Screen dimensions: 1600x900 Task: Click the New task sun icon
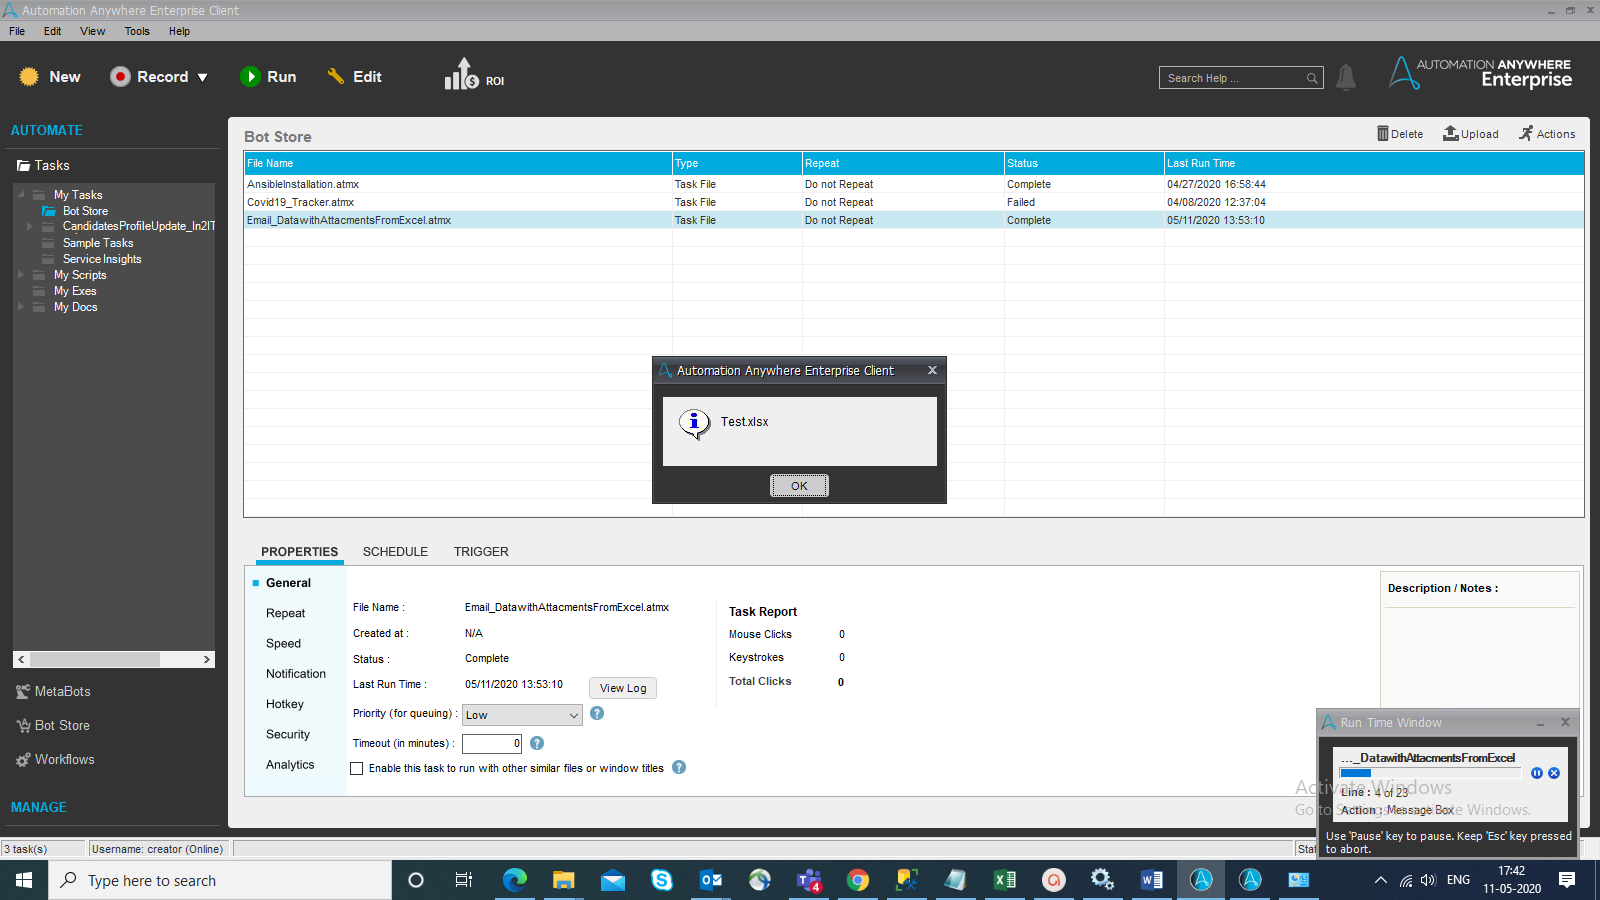pos(29,77)
